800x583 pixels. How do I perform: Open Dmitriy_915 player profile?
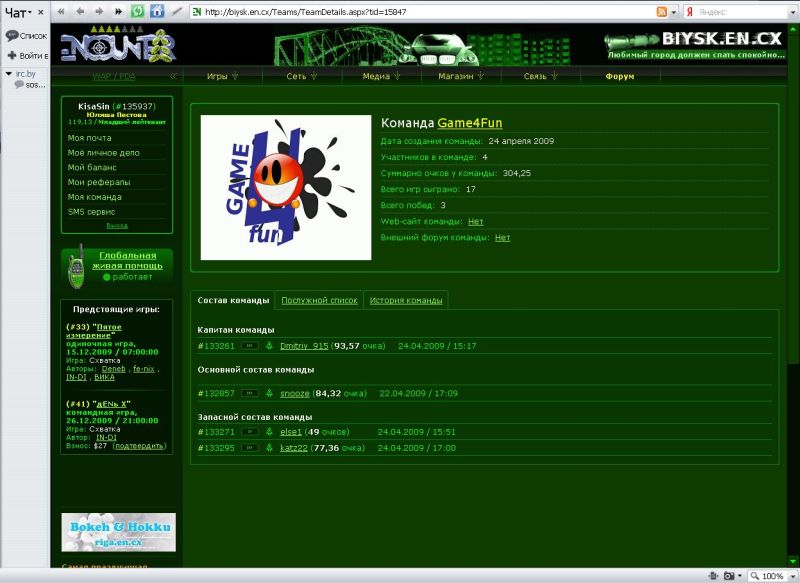pyautogui.click(x=304, y=346)
